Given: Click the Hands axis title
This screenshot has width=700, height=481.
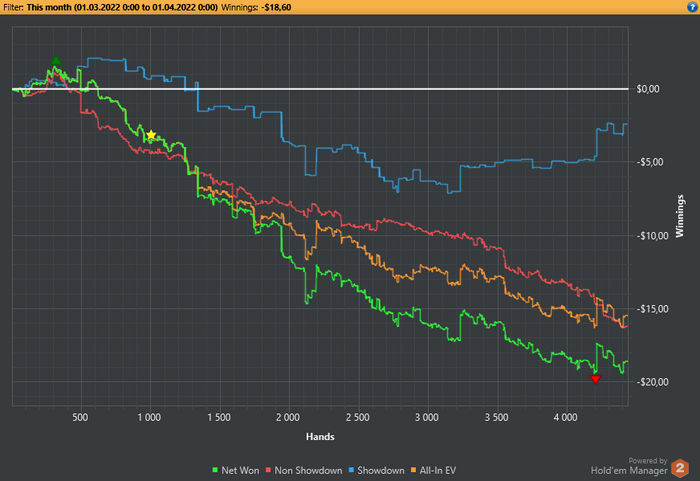Looking at the screenshot, I should tap(320, 437).
